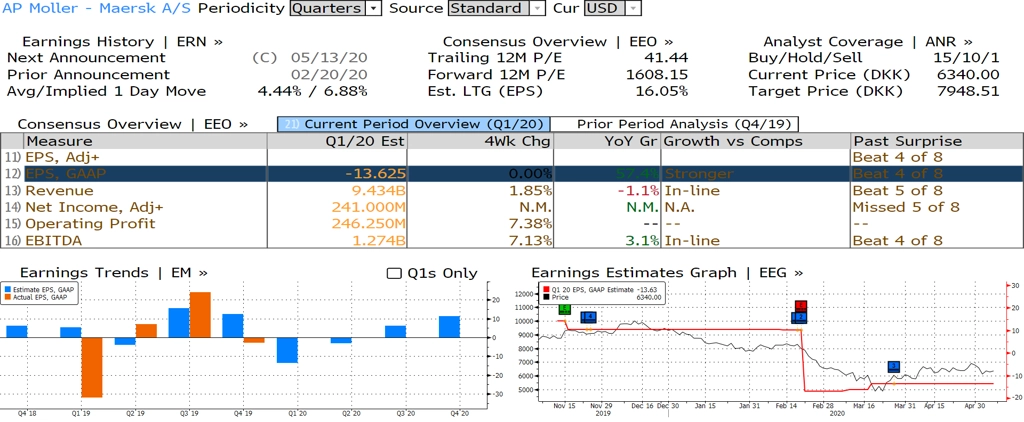The image size is (1024, 422).
Task: Open the Cur USD currency dropdown
Action: coord(612,8)
